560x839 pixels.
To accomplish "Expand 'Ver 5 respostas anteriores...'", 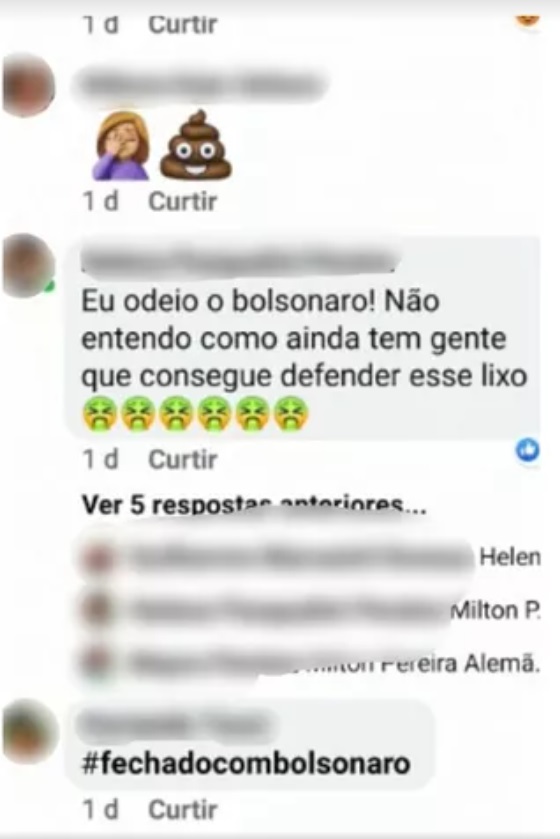I will [254, 506].
